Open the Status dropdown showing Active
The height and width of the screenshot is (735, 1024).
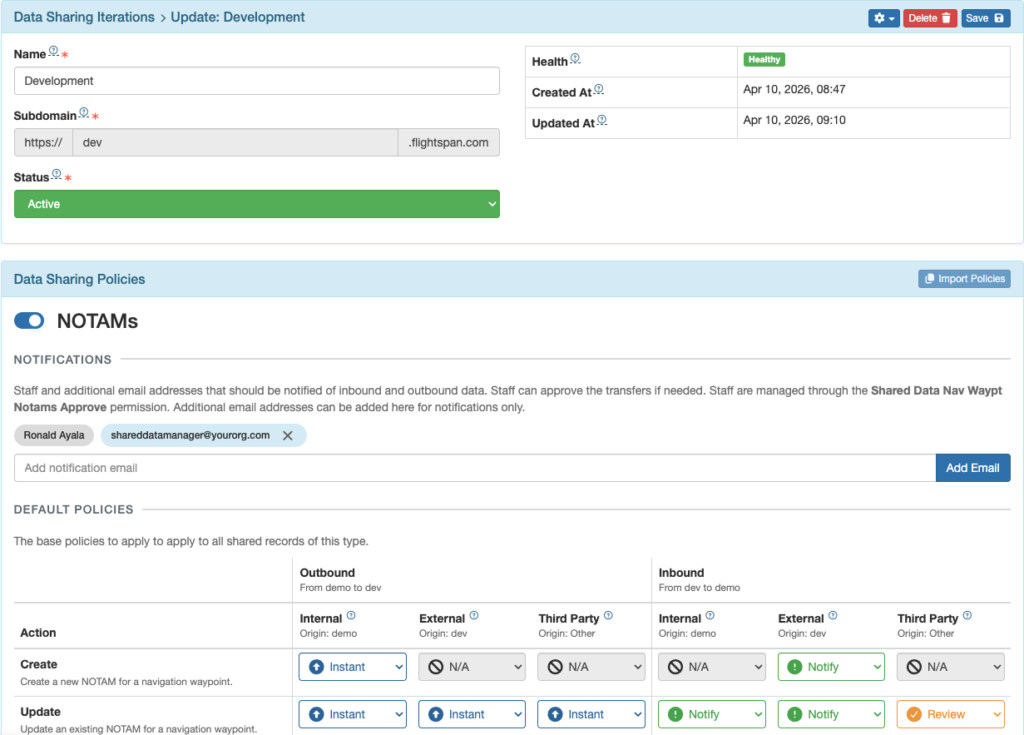click(x=256, y=204)
